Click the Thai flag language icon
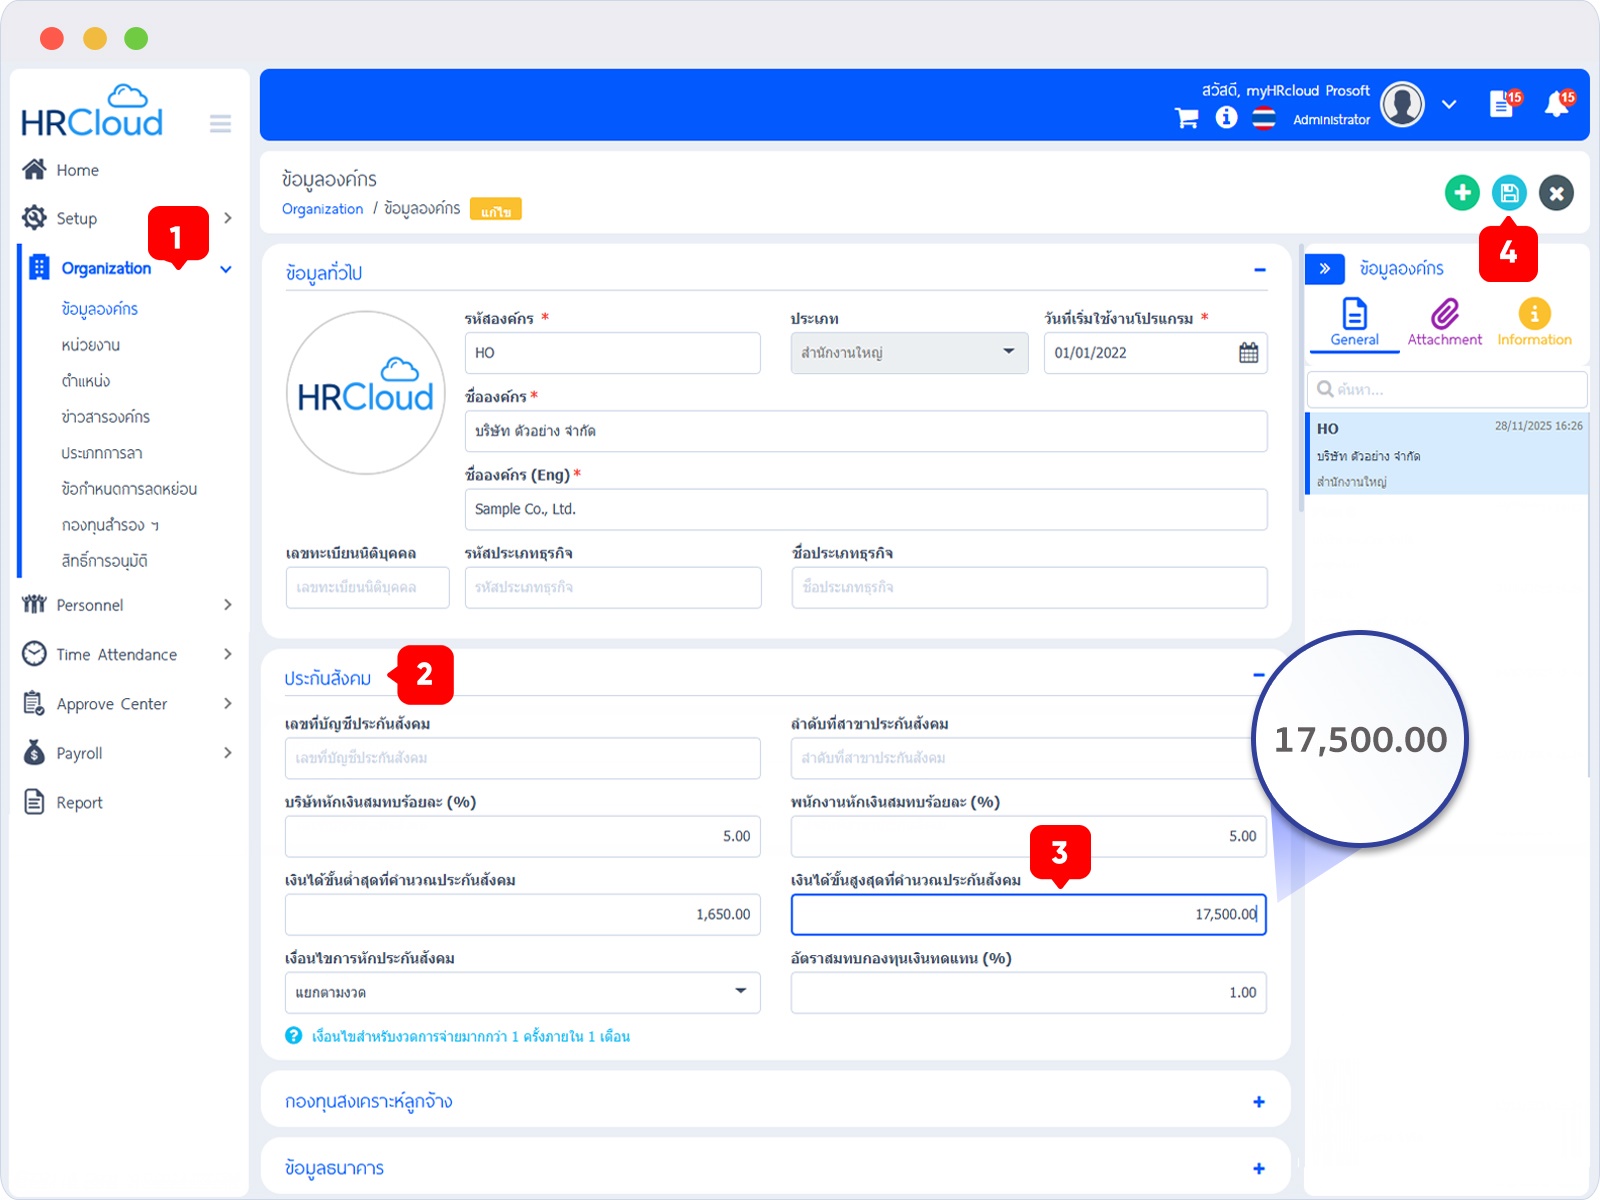Viewport: 1600px width, 1200px height. (x=1264, y=119)
